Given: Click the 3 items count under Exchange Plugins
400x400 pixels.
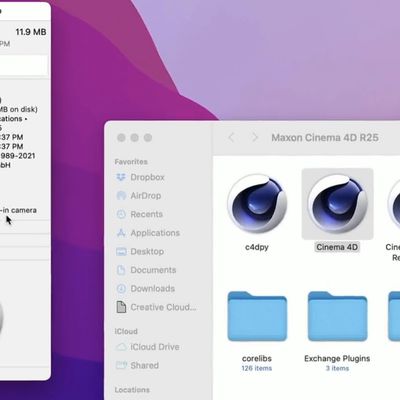Looking at the screenshot, I should (337, 368).
